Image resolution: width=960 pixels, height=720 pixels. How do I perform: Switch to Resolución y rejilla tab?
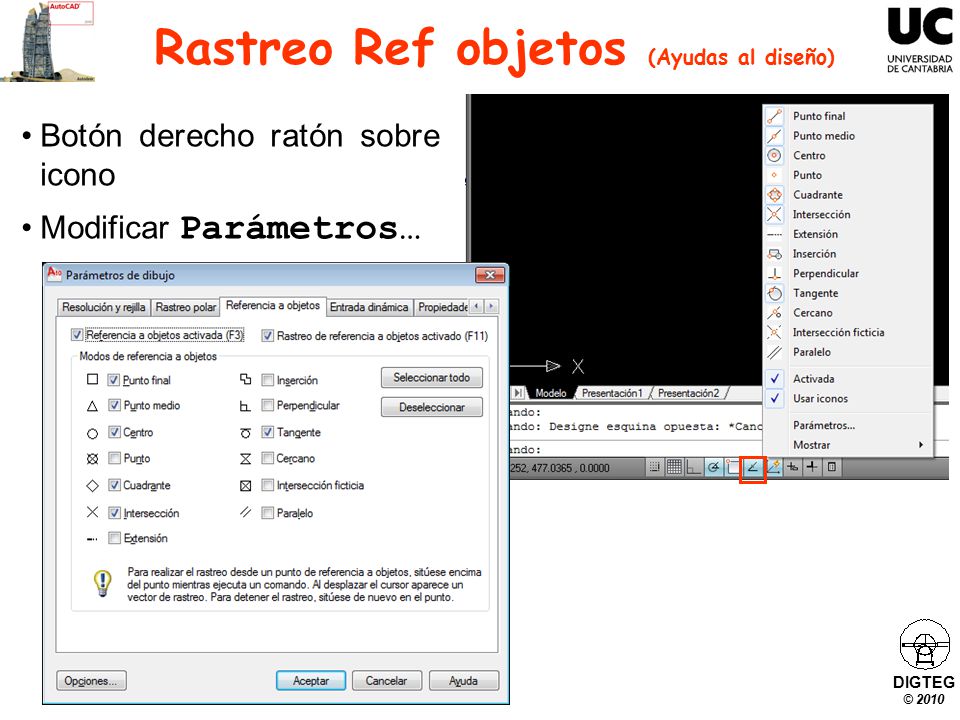click(x=103, y=307)
